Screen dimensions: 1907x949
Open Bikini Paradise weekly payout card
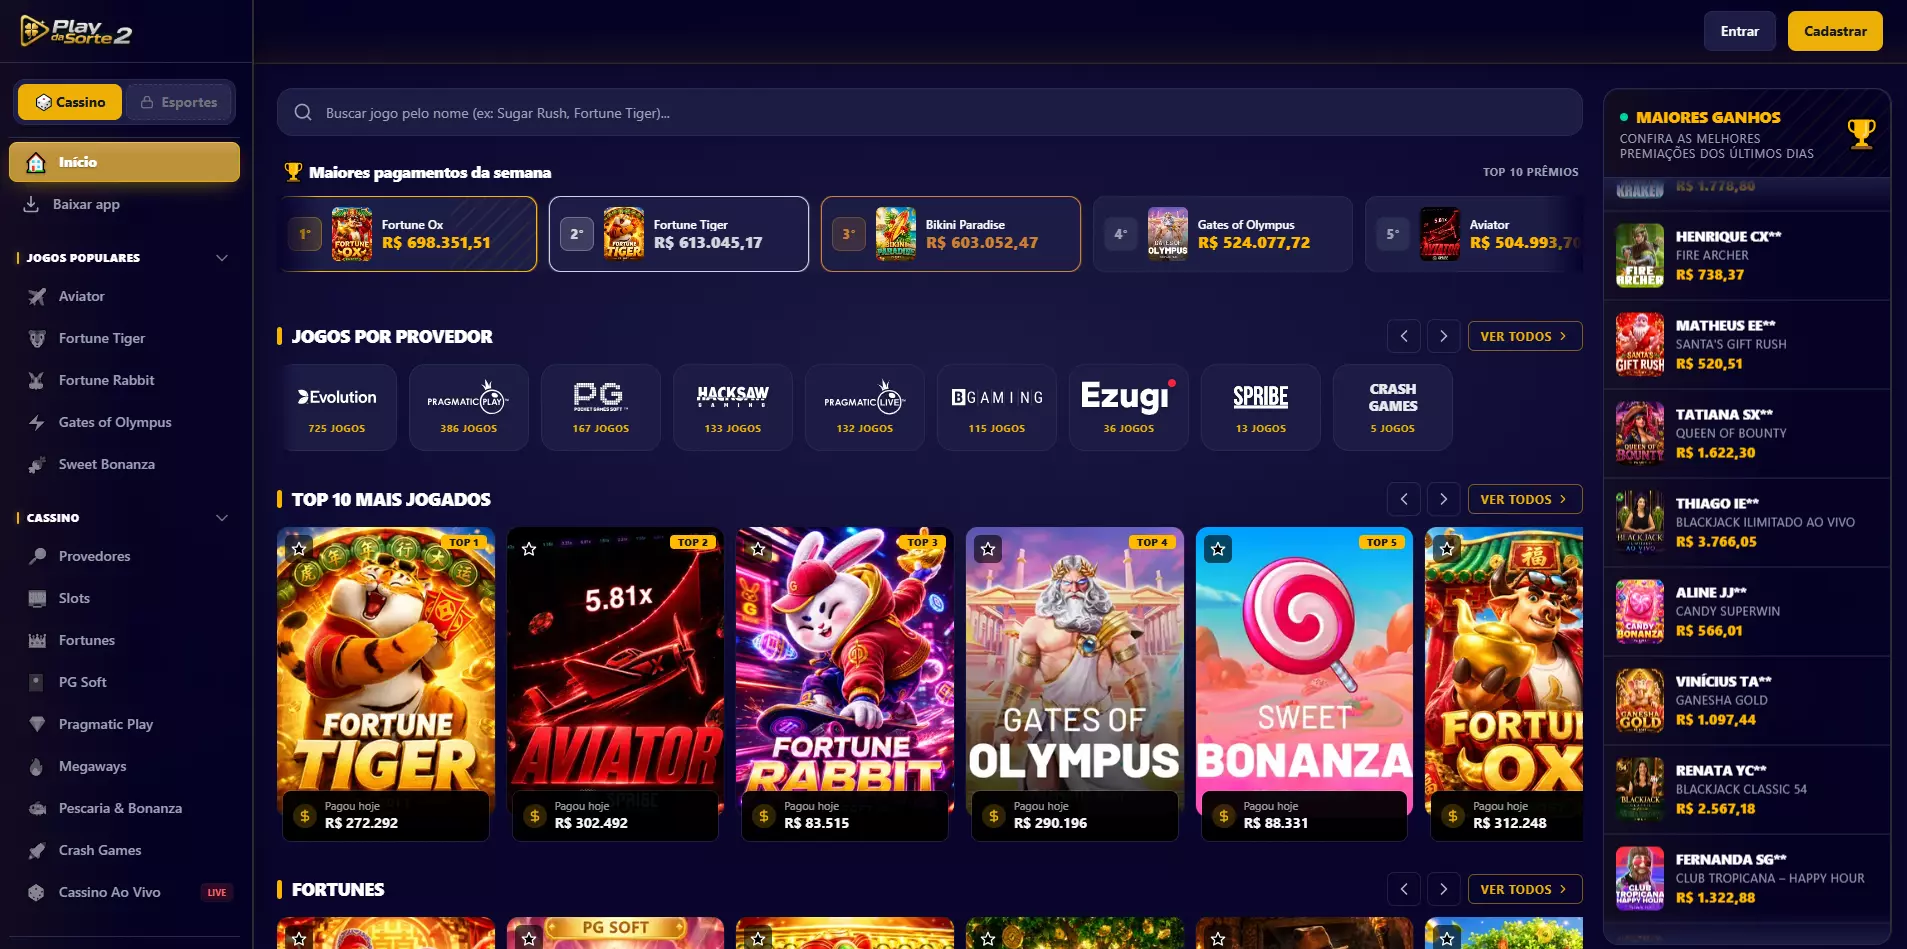[x=951, y=234]
